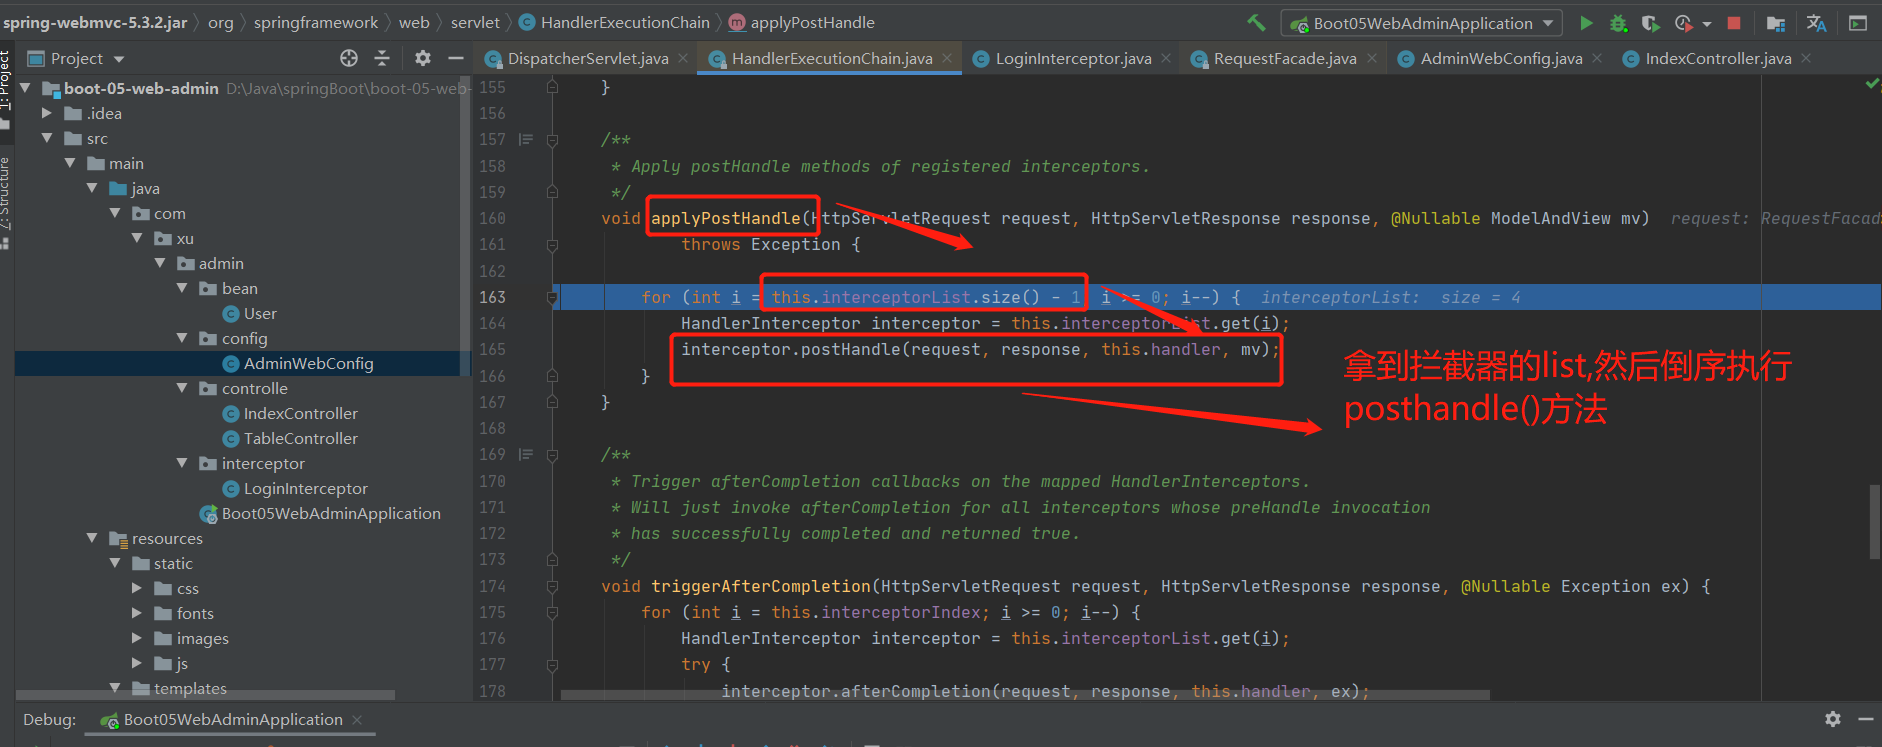Collapse the boot-05-web-admin project root
The width and height of the screenshot is (1882, 747).
tap(25, 88)
